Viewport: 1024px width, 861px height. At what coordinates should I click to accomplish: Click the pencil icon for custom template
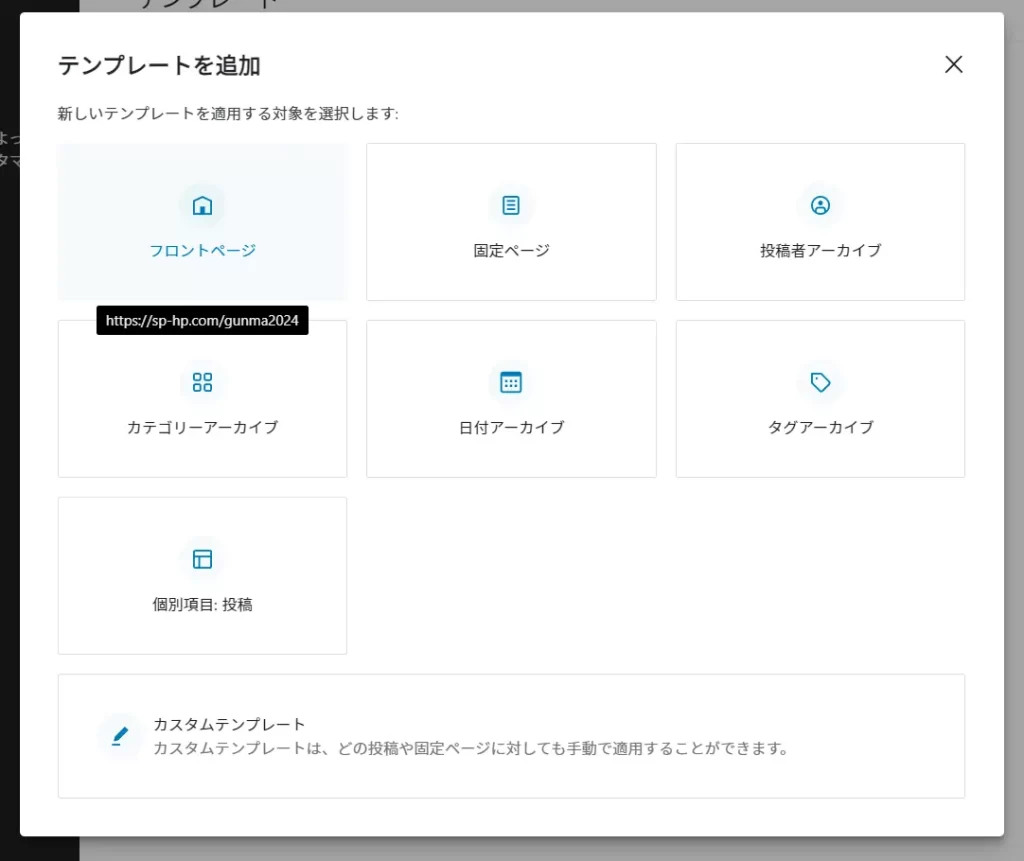tap(120, 736)
